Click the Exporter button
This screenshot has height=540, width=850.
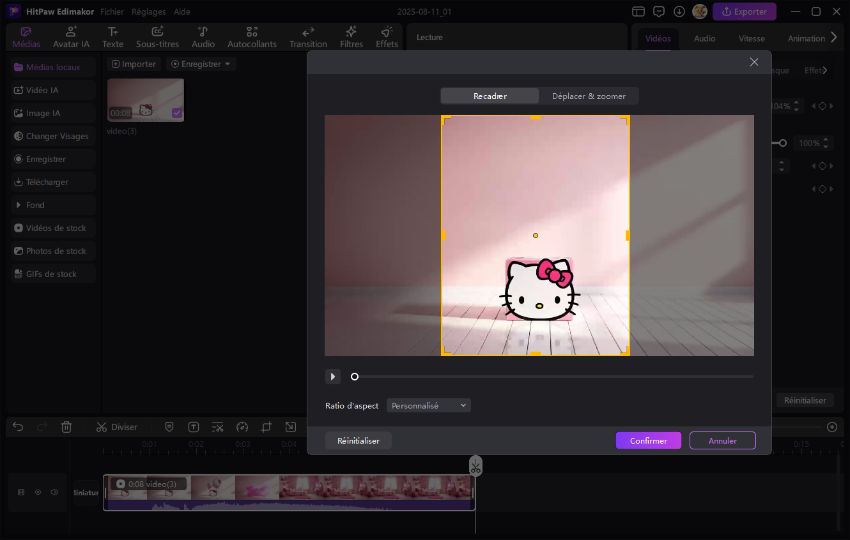tap(744, 11)
